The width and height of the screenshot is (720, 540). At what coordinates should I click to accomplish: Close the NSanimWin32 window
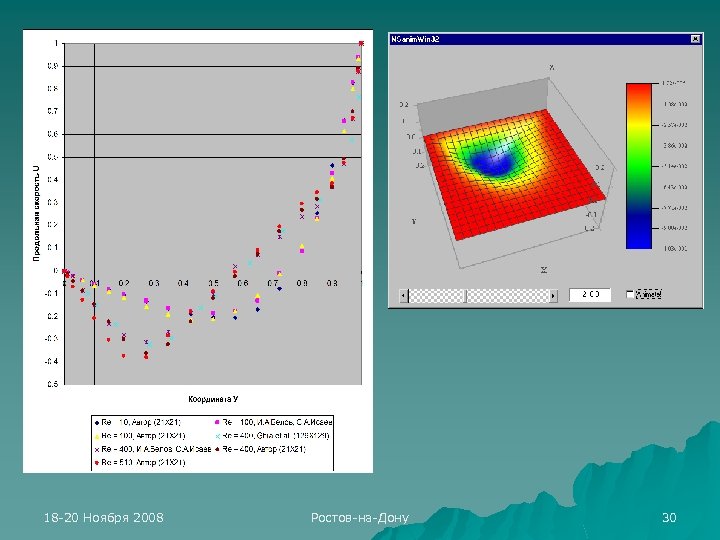click(695, 39)
